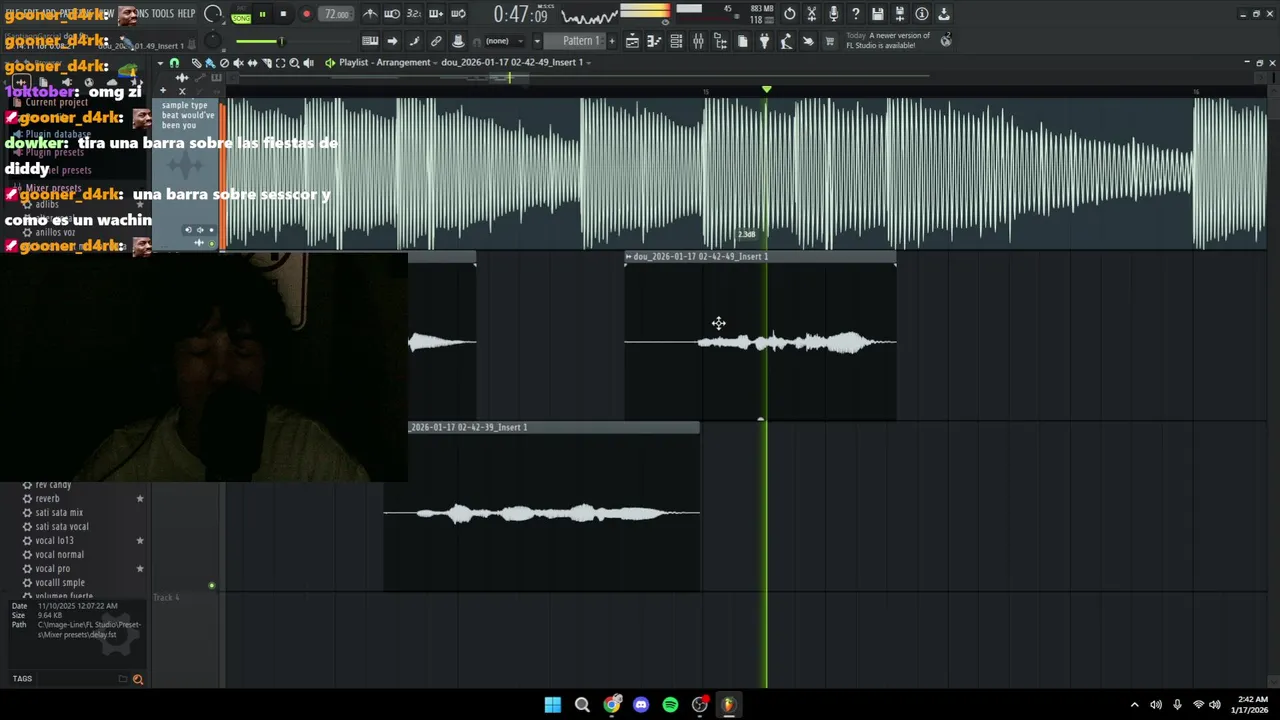
Task: Select 'reverb' mixer preset in browser
Action: point(47,498)
